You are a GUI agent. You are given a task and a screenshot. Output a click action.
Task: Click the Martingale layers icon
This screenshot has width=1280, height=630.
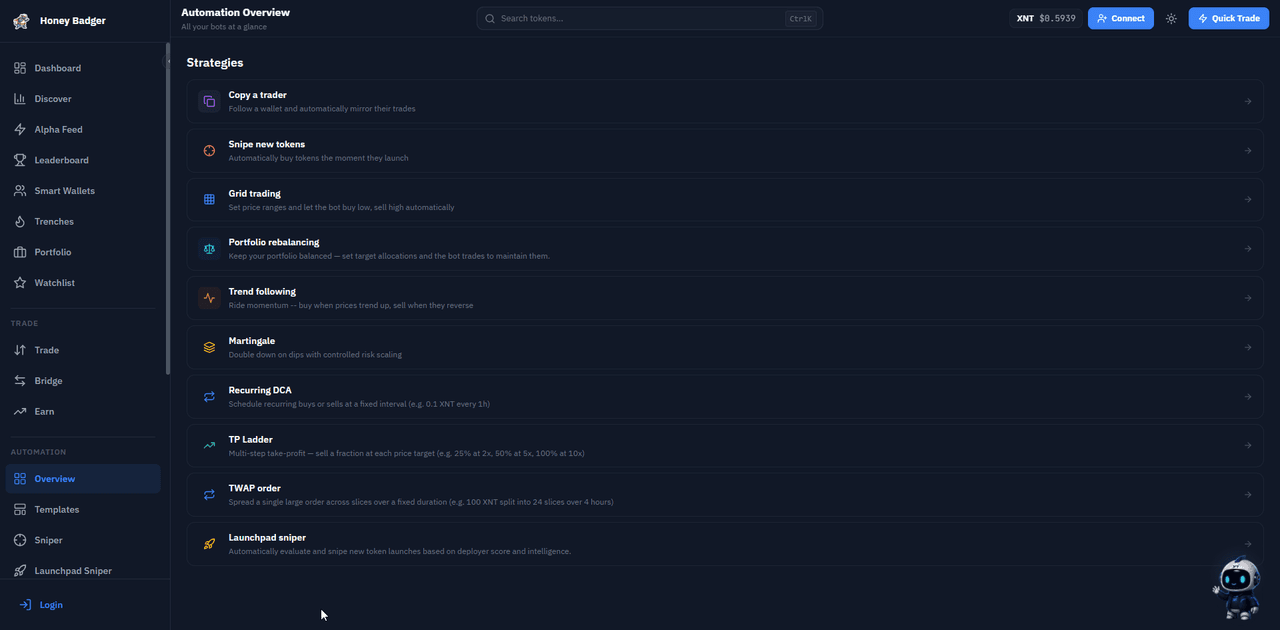tap(209, 347)
